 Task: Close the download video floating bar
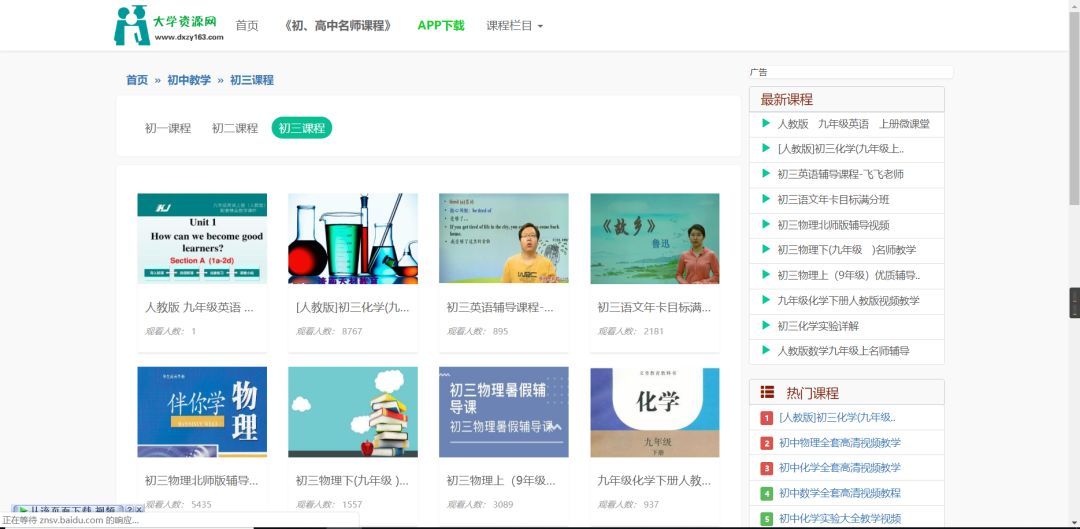point(139,509)
